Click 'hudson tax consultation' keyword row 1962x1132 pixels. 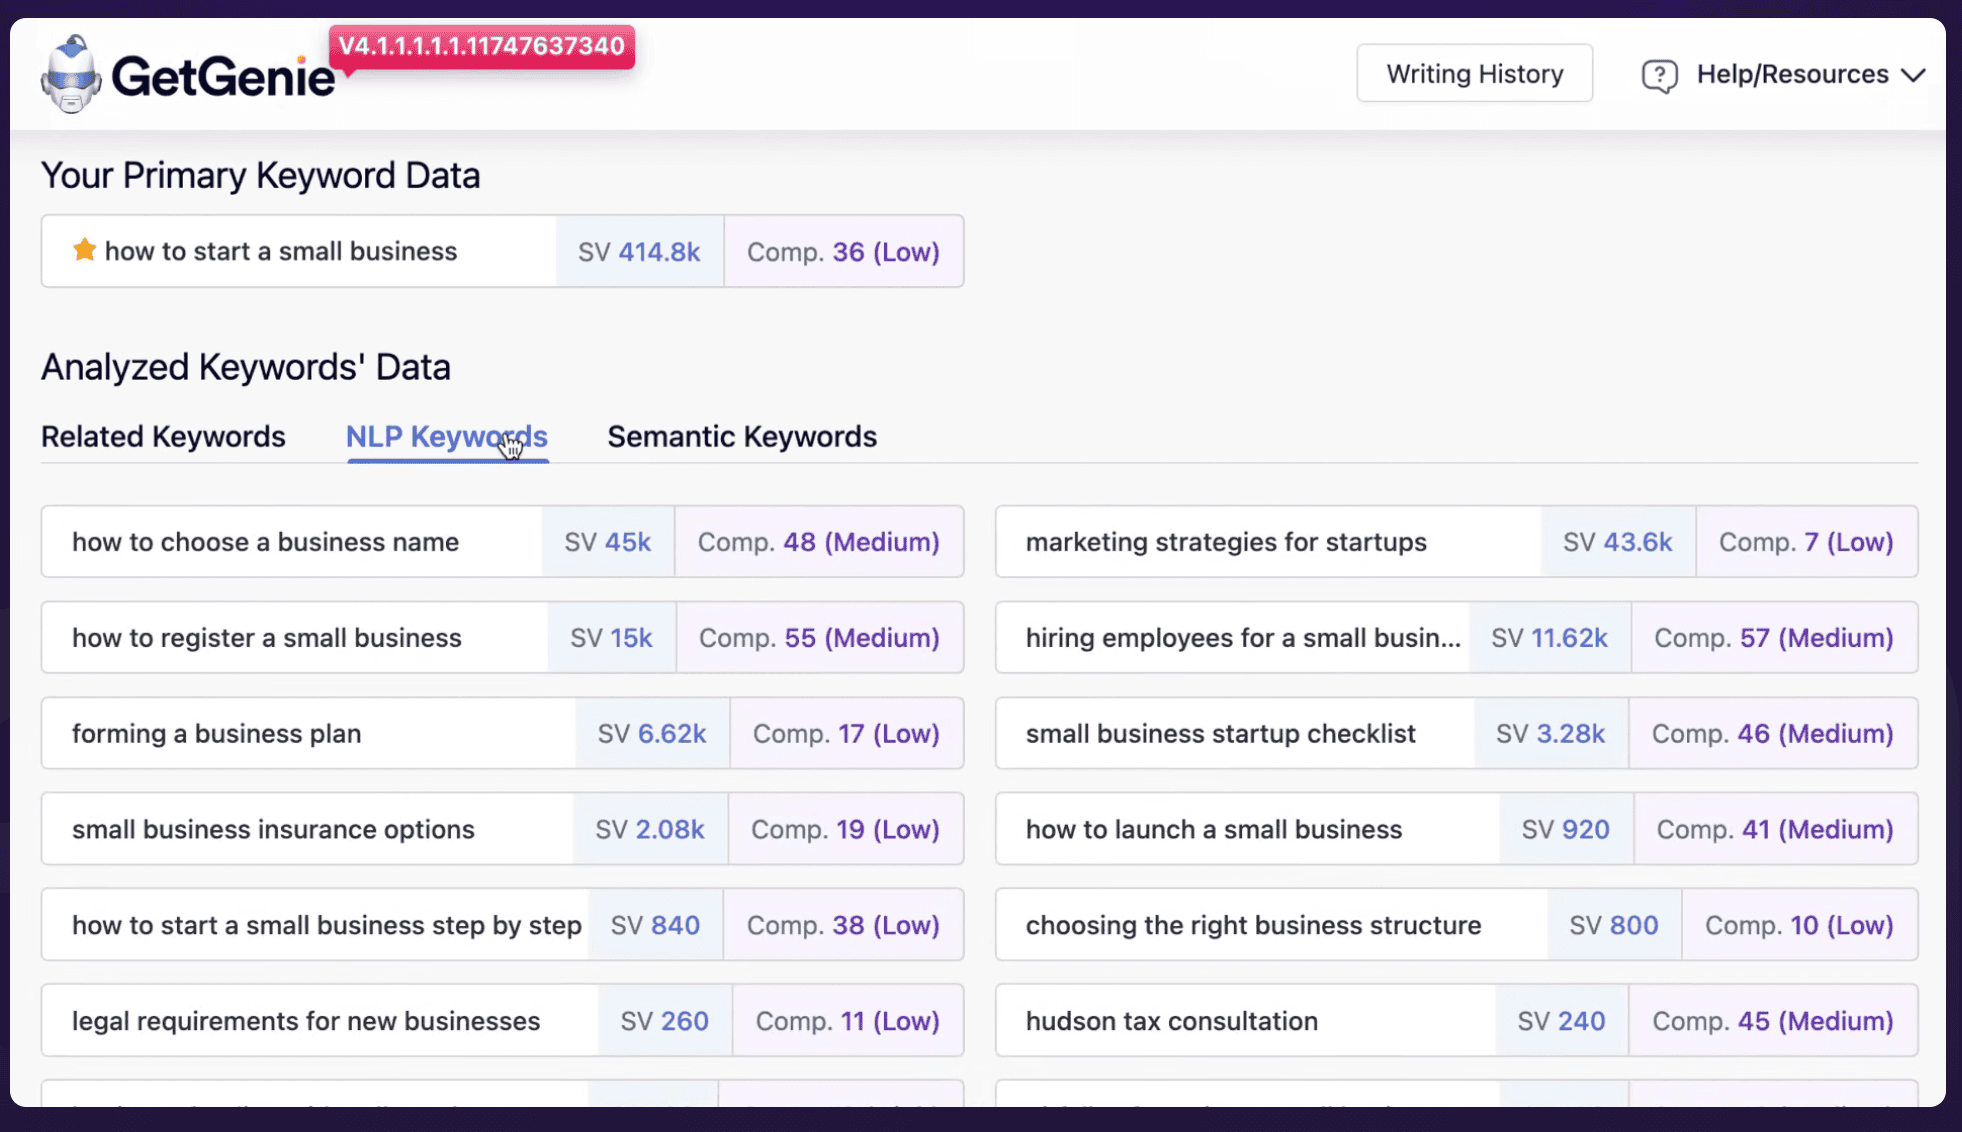click(x=1171, y=1021)
